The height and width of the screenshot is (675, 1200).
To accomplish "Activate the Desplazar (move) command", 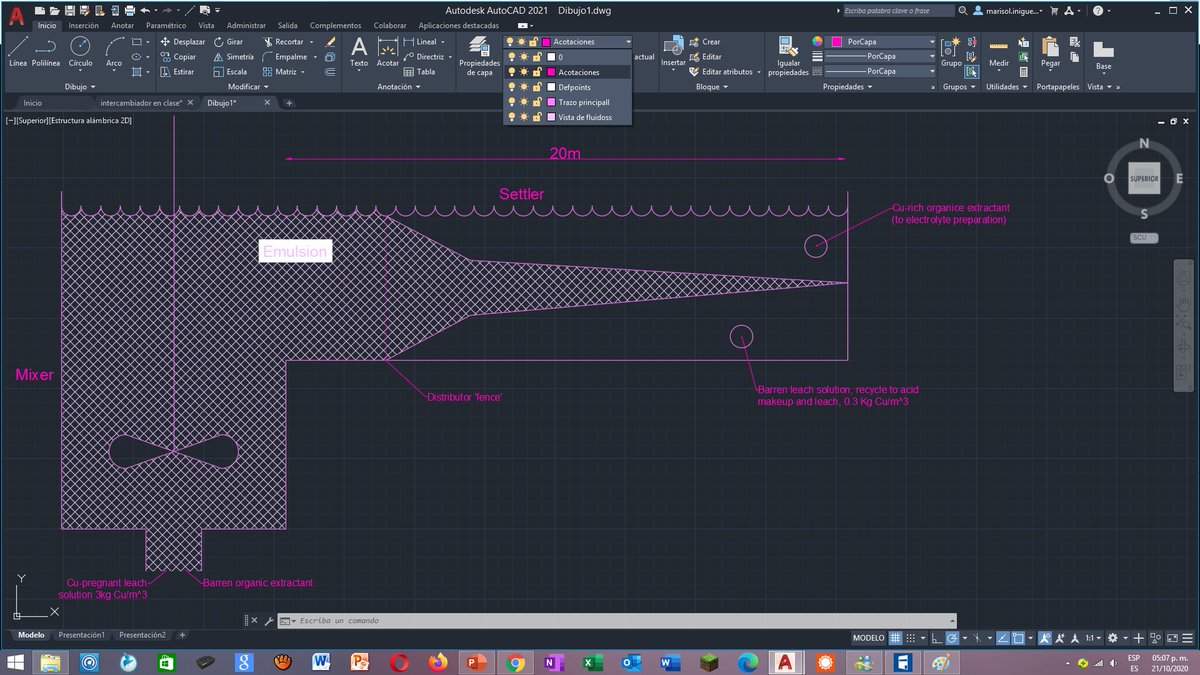I will [182, 42].
